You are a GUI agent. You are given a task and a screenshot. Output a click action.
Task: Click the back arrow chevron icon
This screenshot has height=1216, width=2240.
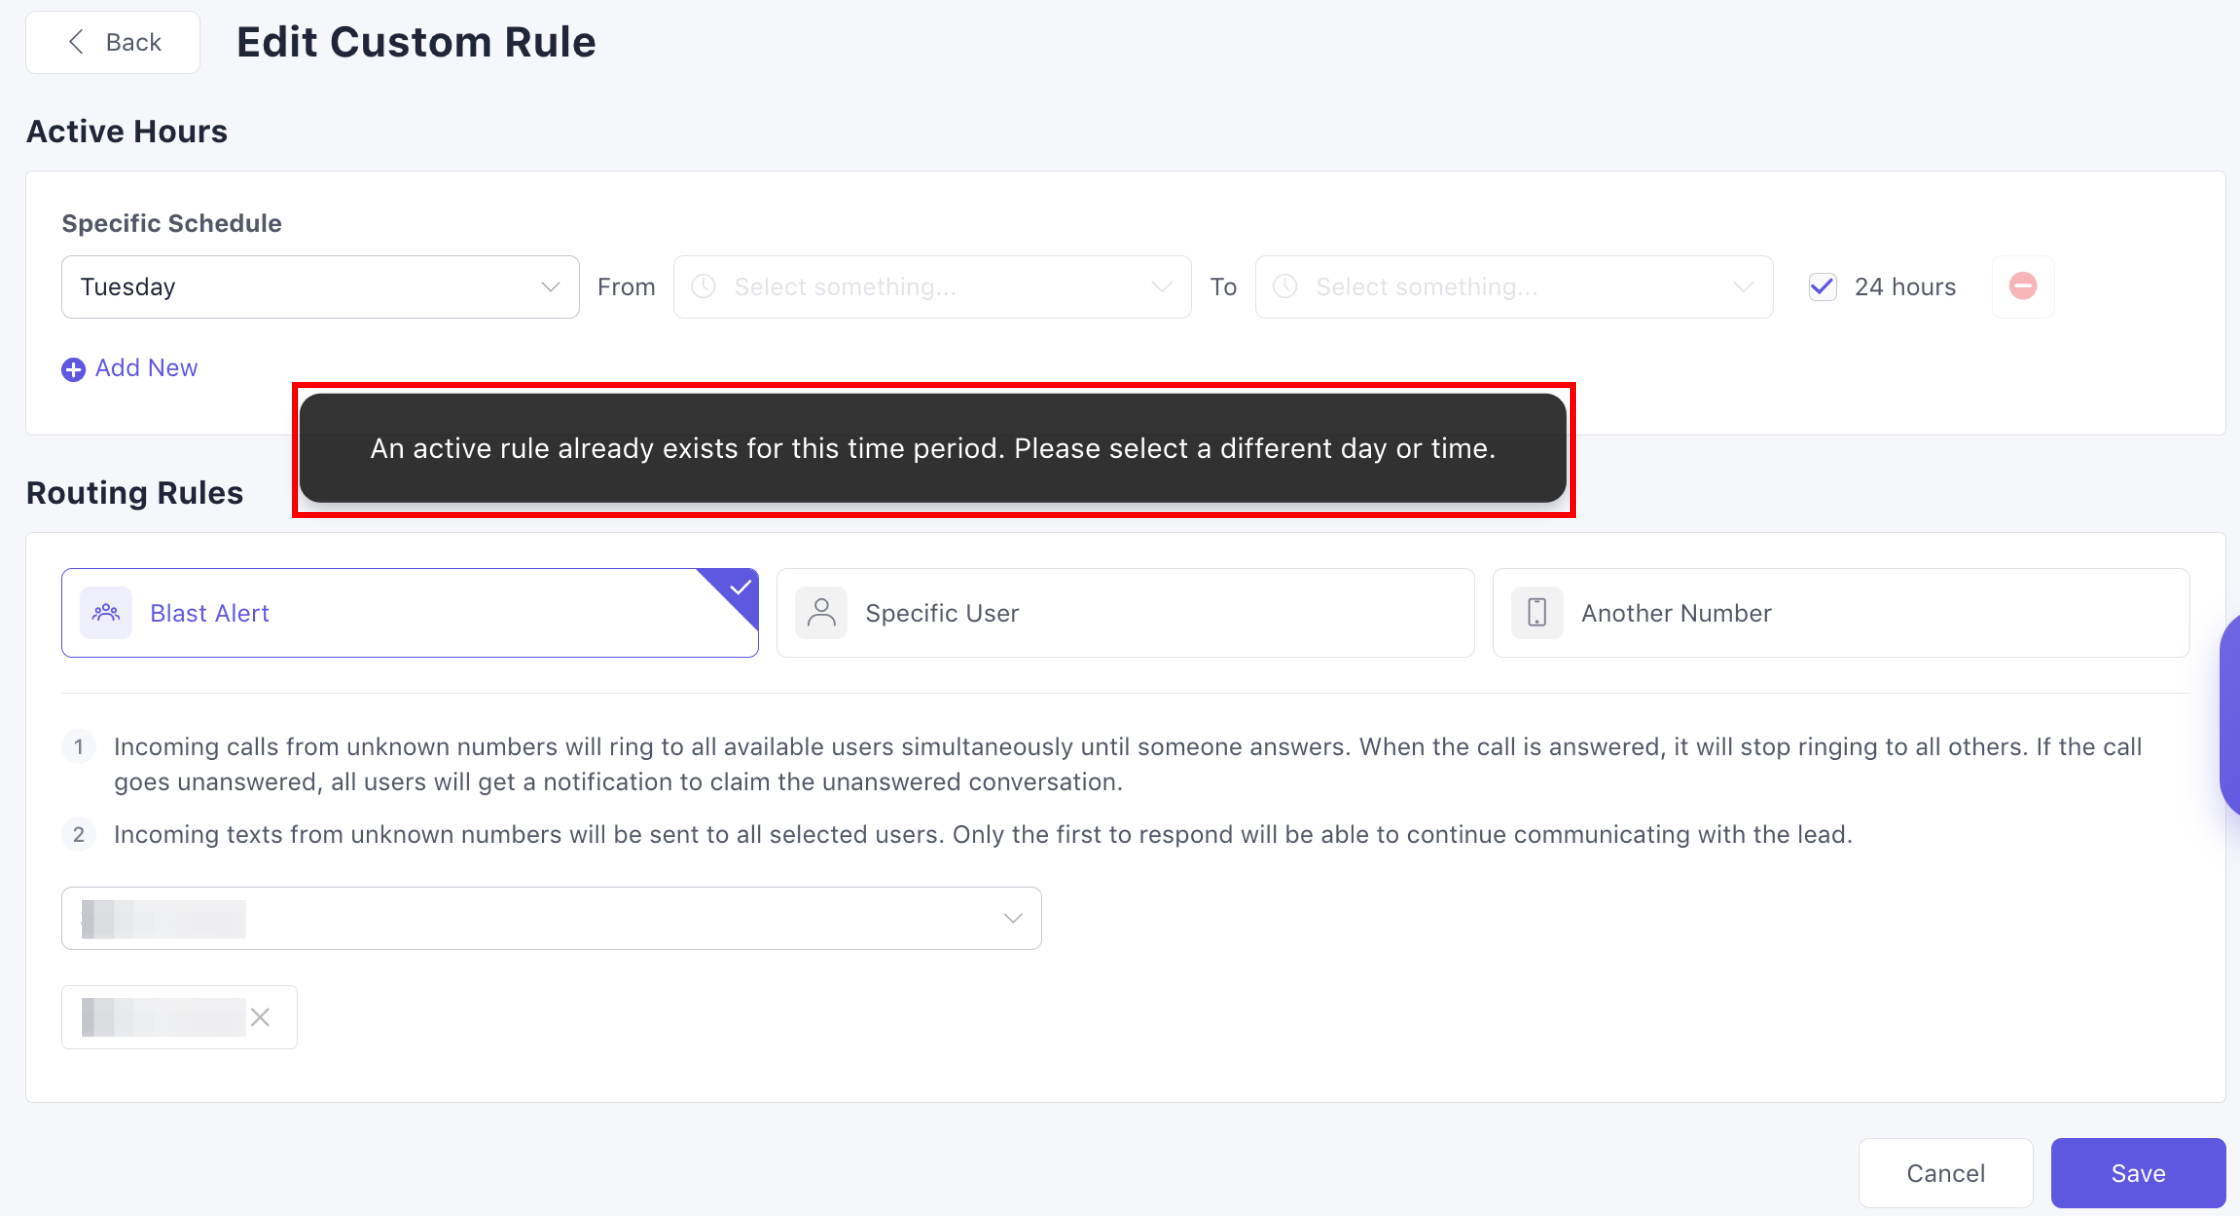tap(76, 42)
